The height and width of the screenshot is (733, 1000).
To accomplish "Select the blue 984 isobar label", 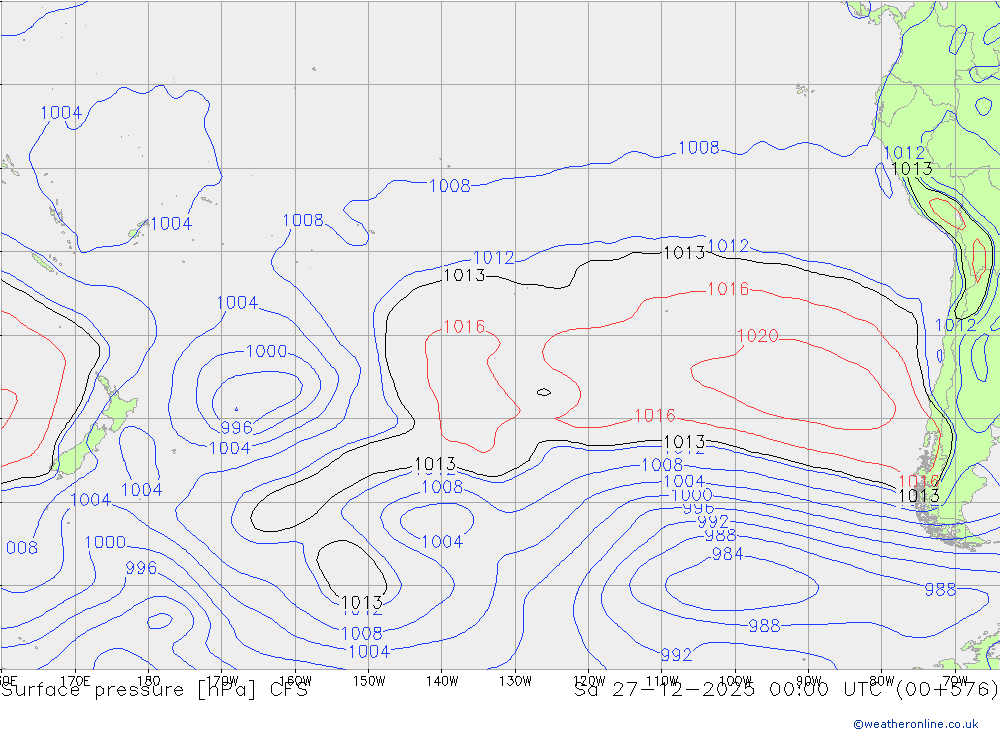I will point(728,554).
